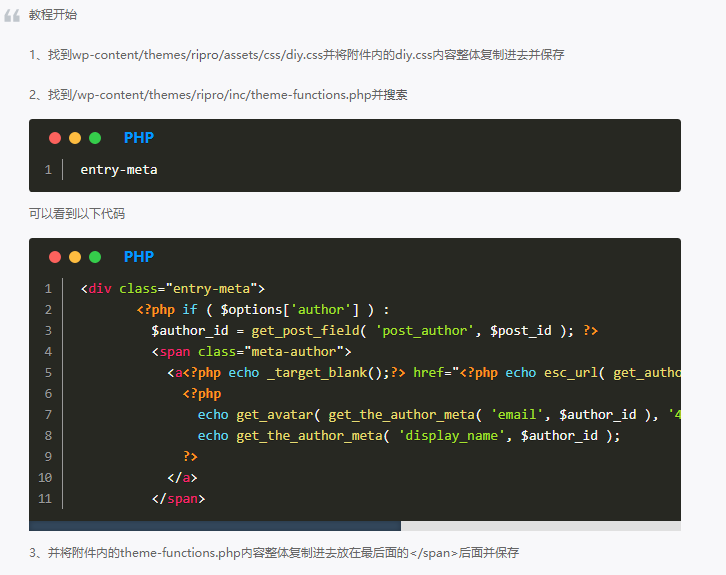Click green dot on the second PHP code block

pyautogui.click(x=95, y=257)
